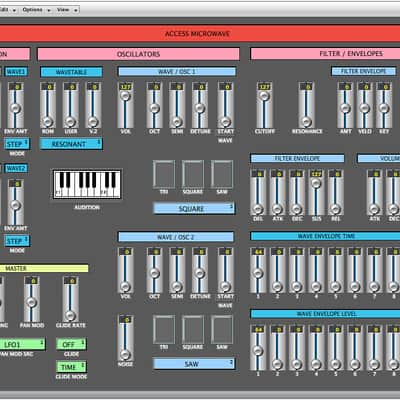The height and width of the screenshot is (400, 400).
Task: Open the LFO1 pan mod source dropdown
Action: pyautogui.click(x=22, y=344)
